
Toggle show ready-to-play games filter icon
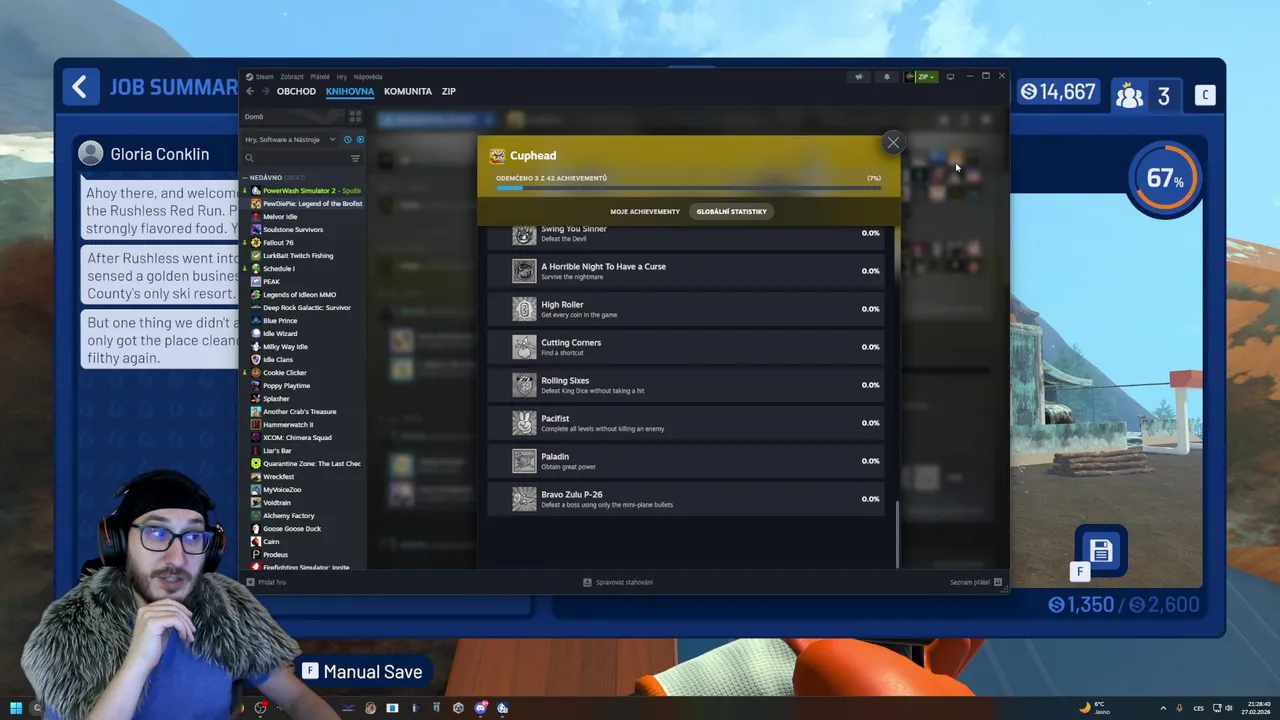coord(360,140)
